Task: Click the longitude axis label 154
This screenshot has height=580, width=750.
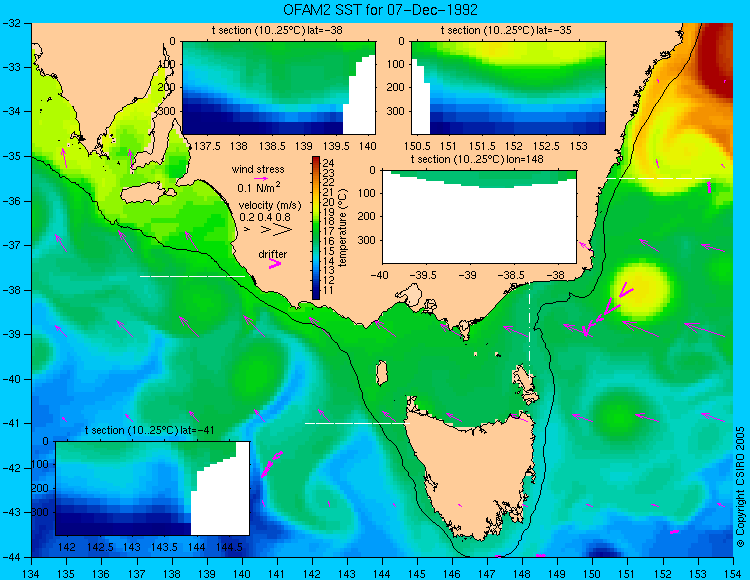Action: pyautogui.click(x=732, y=574)
